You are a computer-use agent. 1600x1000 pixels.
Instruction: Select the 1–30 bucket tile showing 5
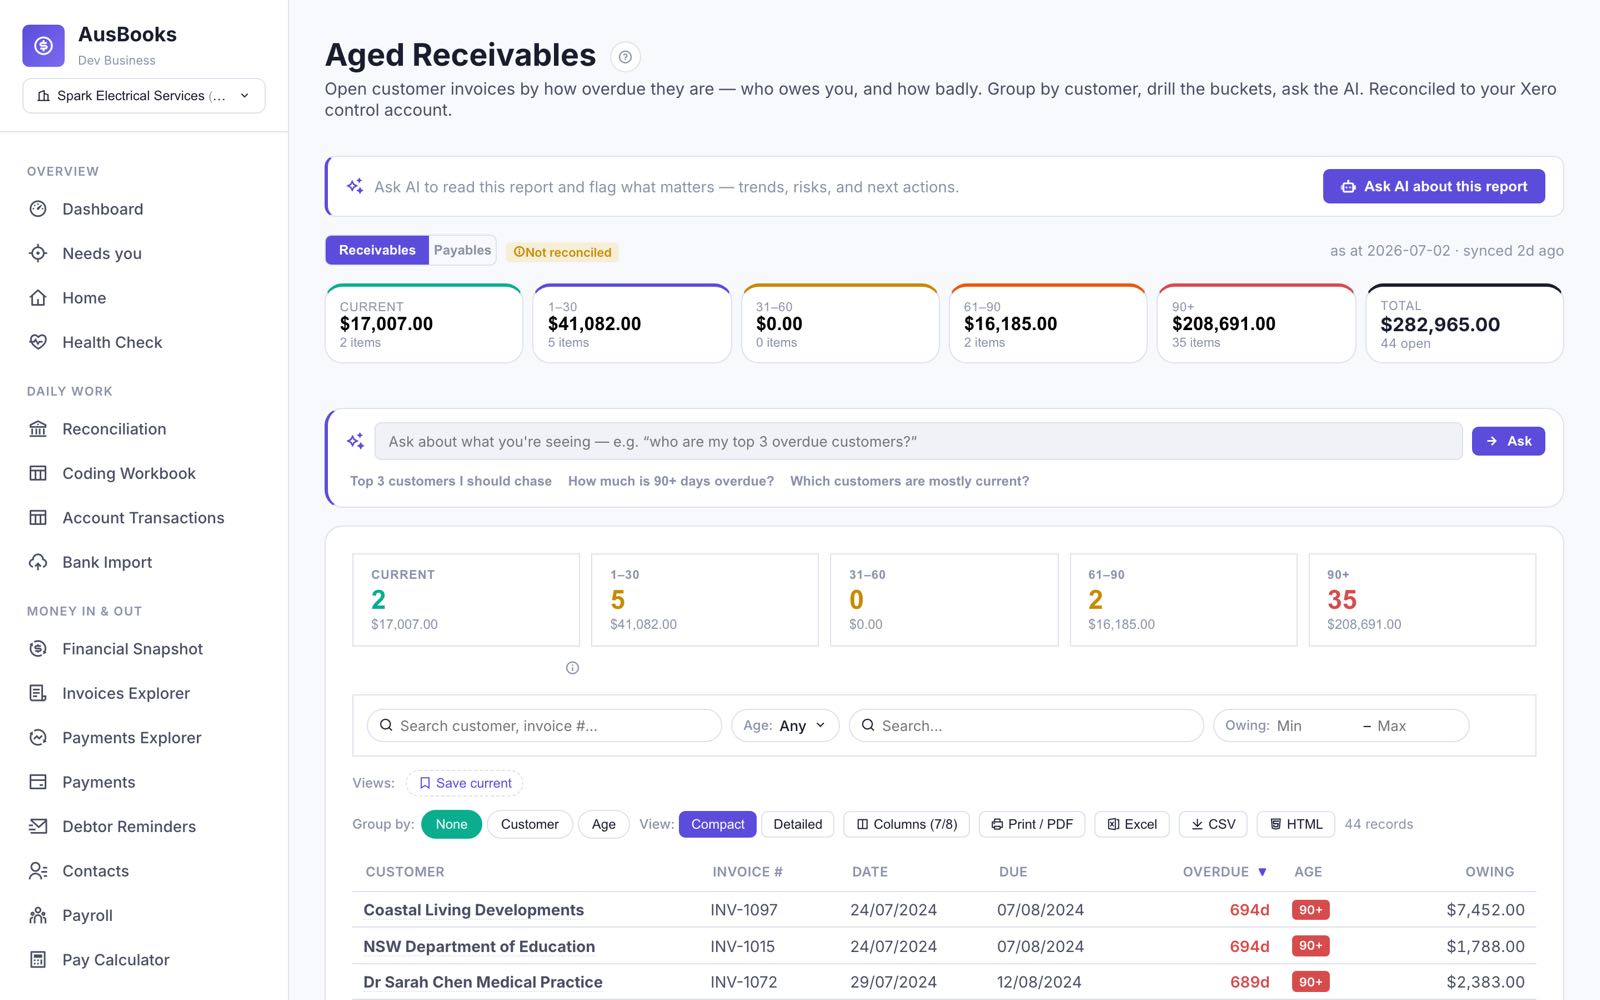[x=705, y=600]
